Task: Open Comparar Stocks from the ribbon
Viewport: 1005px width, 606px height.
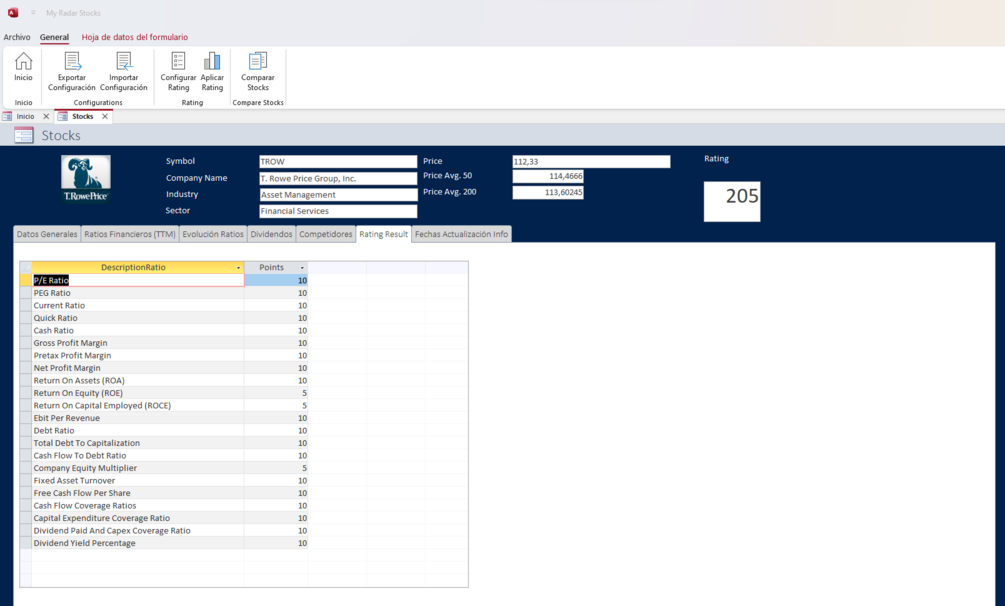Action: pyautogui.click(x=258, y=72)
